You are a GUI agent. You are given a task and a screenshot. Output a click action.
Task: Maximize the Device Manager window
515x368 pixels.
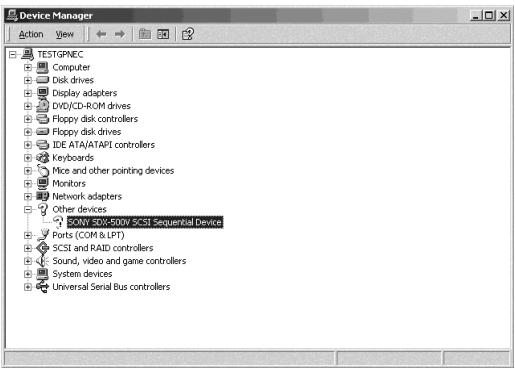coord(489,15)
